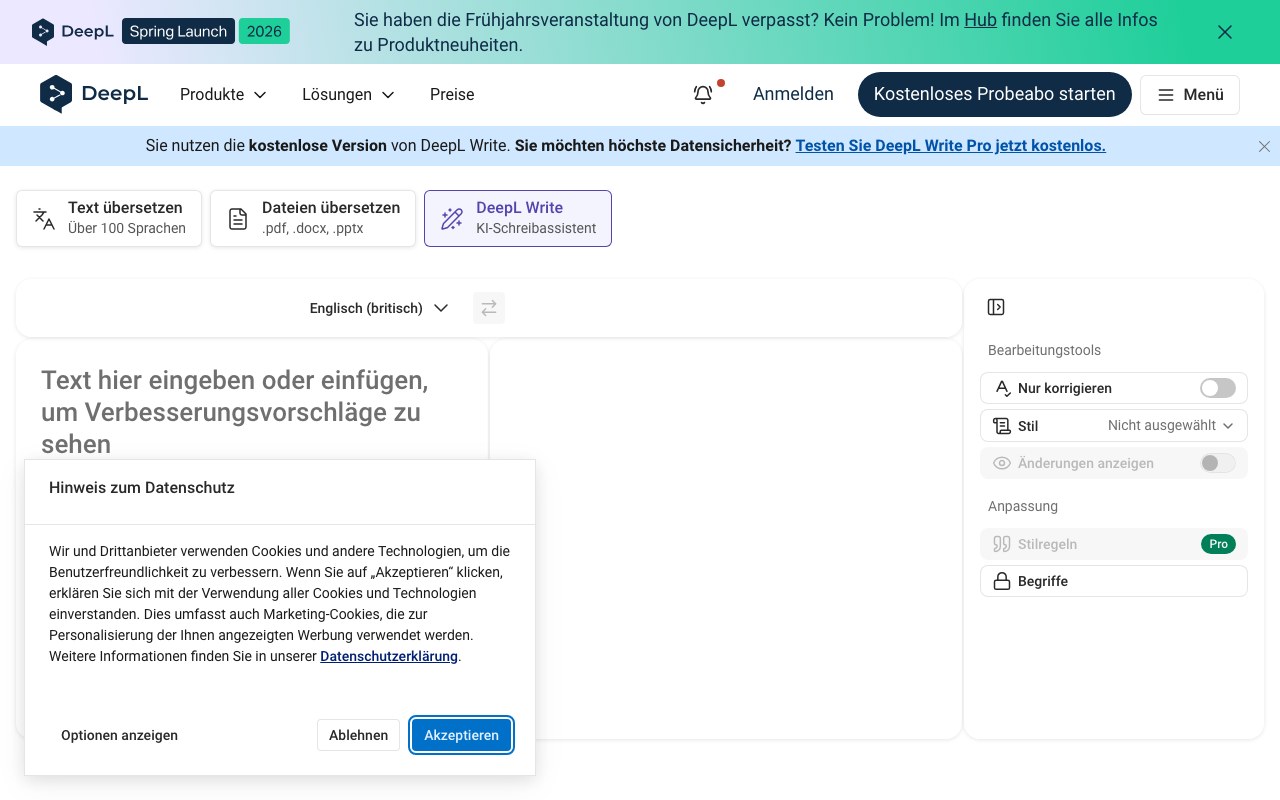The width and height of the screenshot is (1280, 800).
Task: Click the DeepL logo in the navigation bar
Action: click(x=94, y=94)
